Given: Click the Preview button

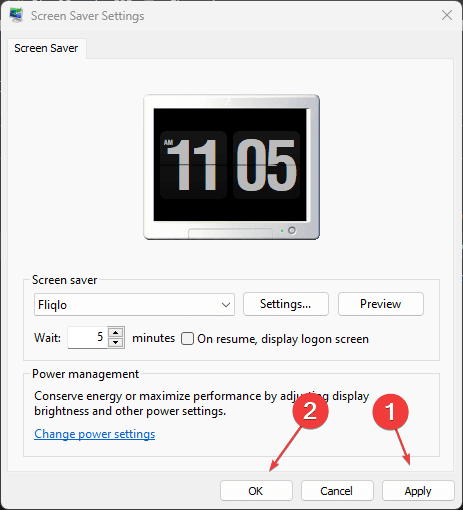Looking at the screenshot, I should [381, 304].
